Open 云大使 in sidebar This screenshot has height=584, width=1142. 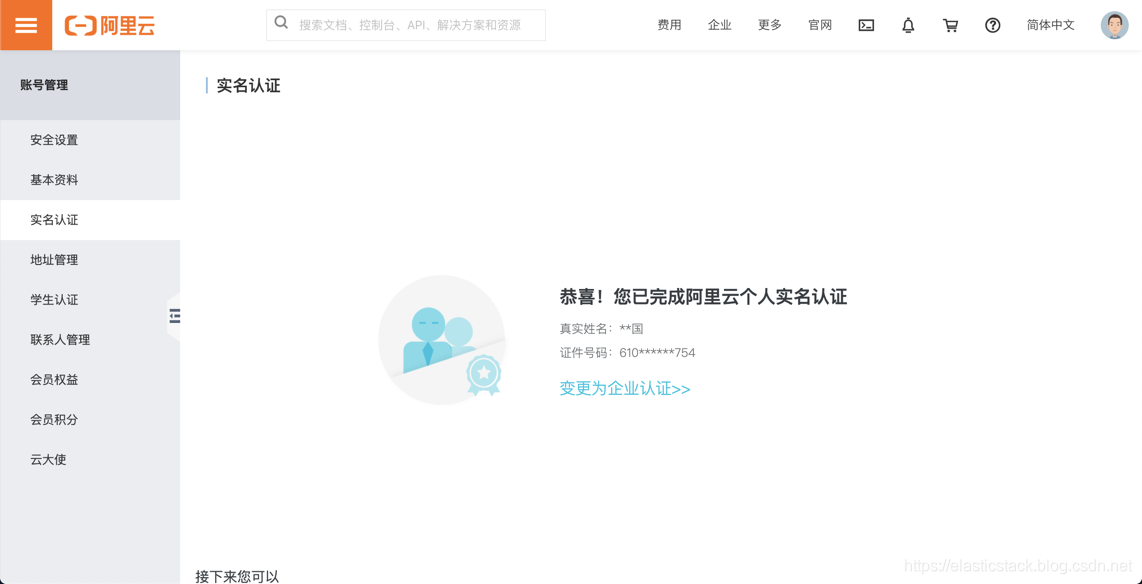click(90, 460)
